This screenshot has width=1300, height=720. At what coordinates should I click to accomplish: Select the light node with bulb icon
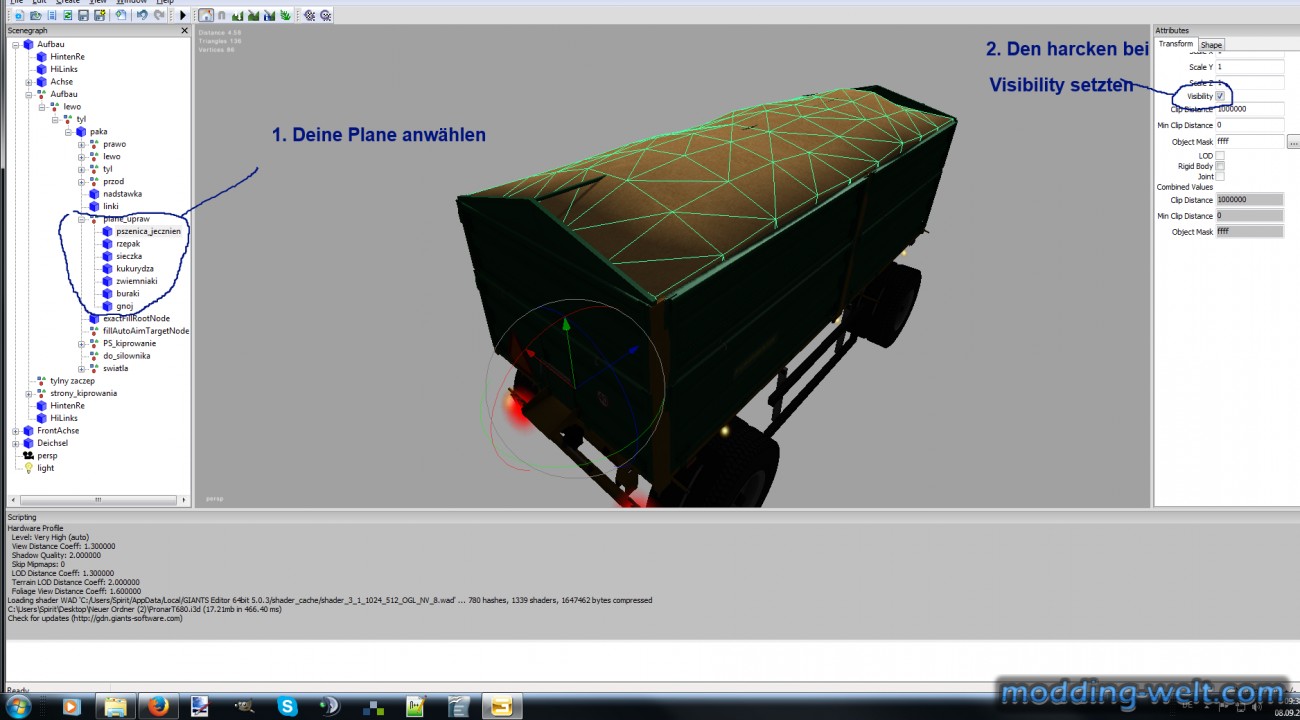pos(46,468)
